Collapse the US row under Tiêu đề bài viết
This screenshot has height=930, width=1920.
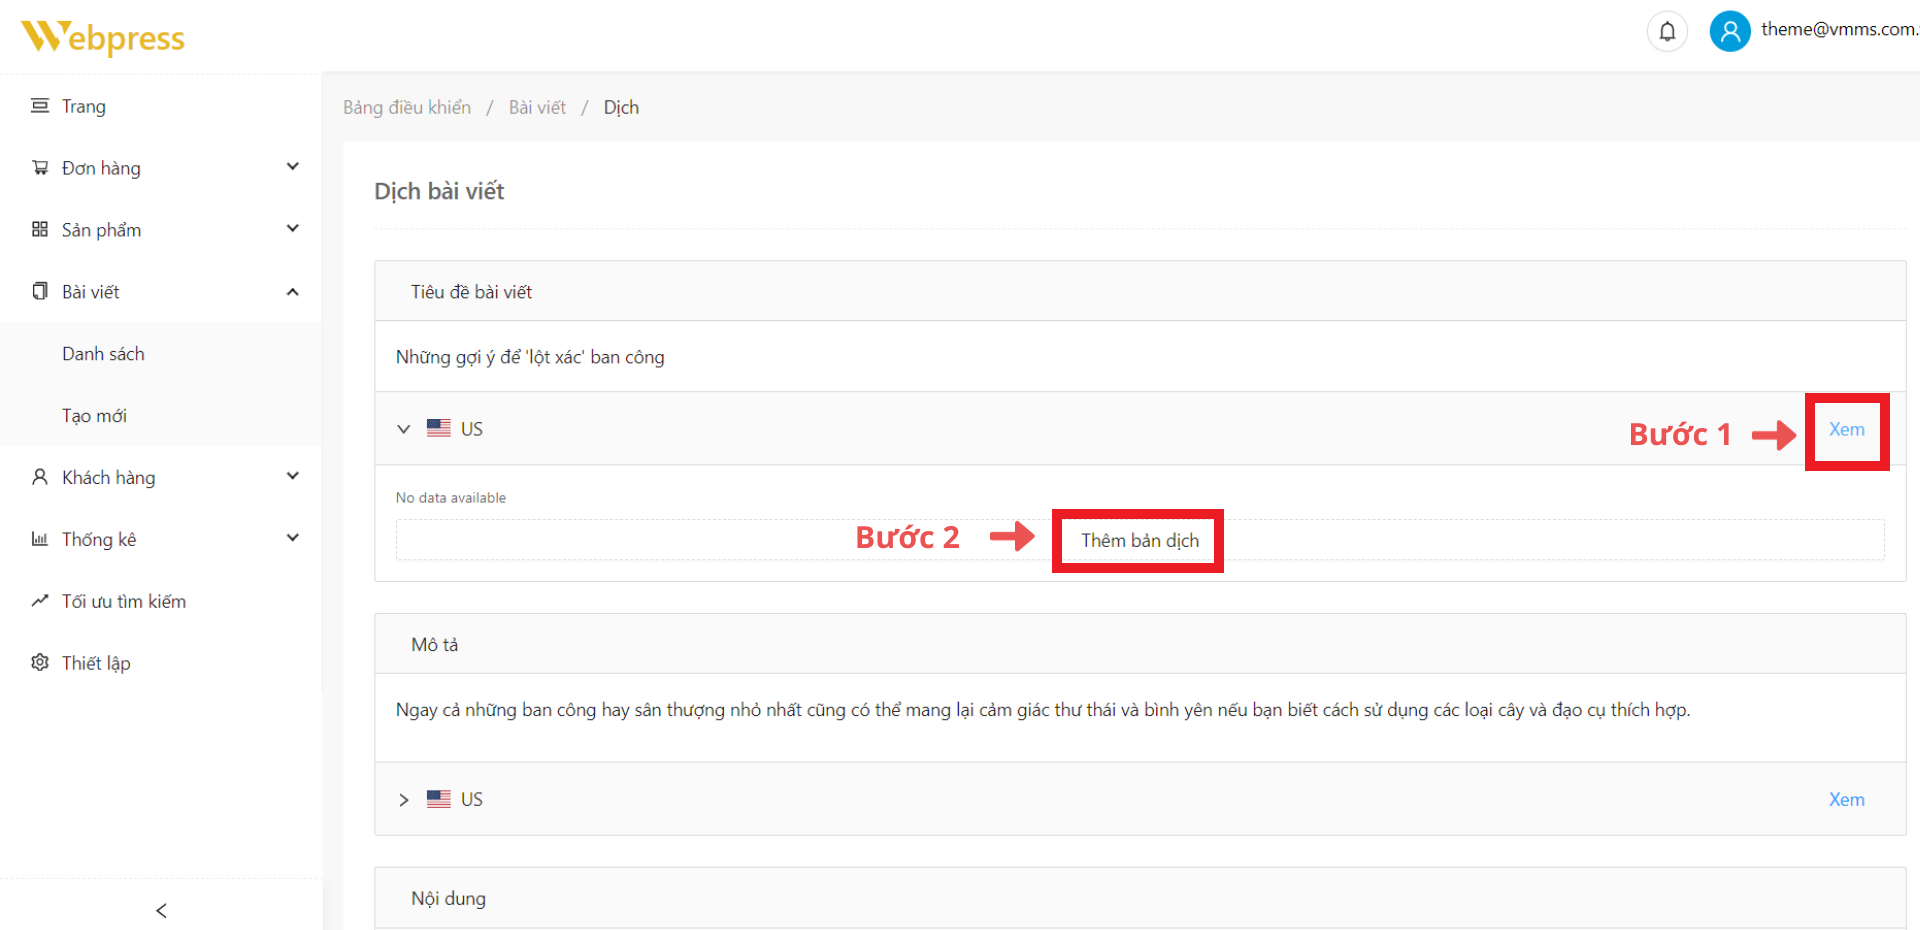tap(404, 429)
